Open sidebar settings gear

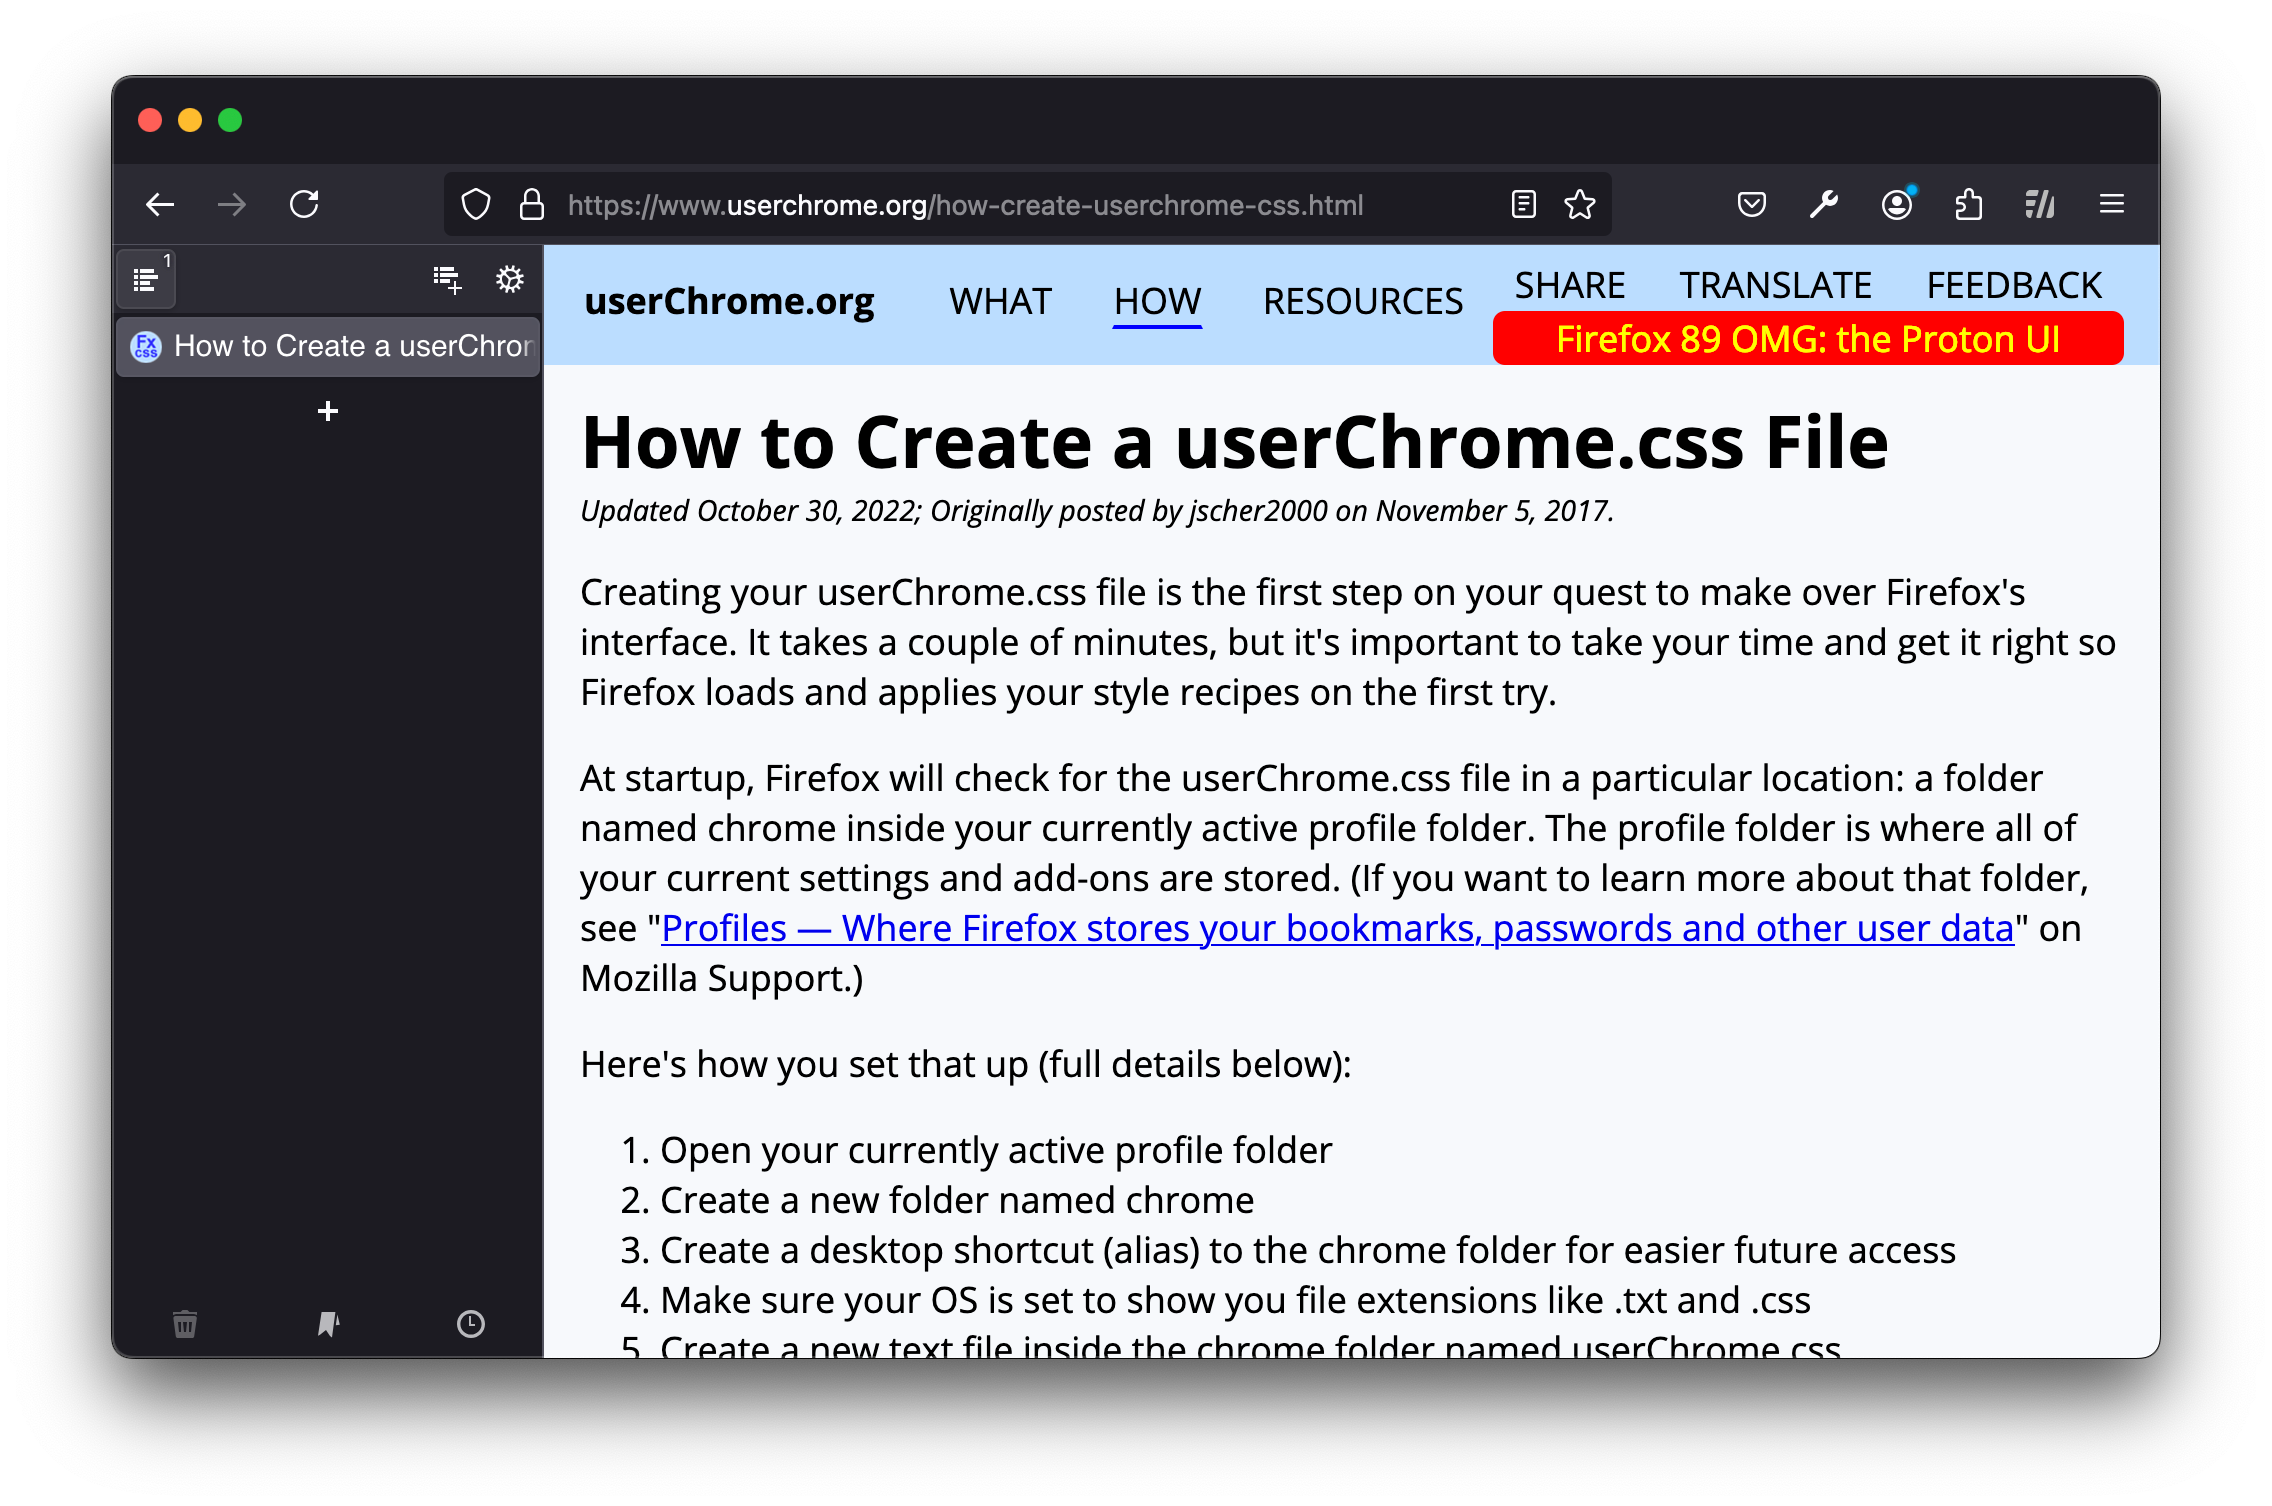pyautogui.click(x=510, y=279)
